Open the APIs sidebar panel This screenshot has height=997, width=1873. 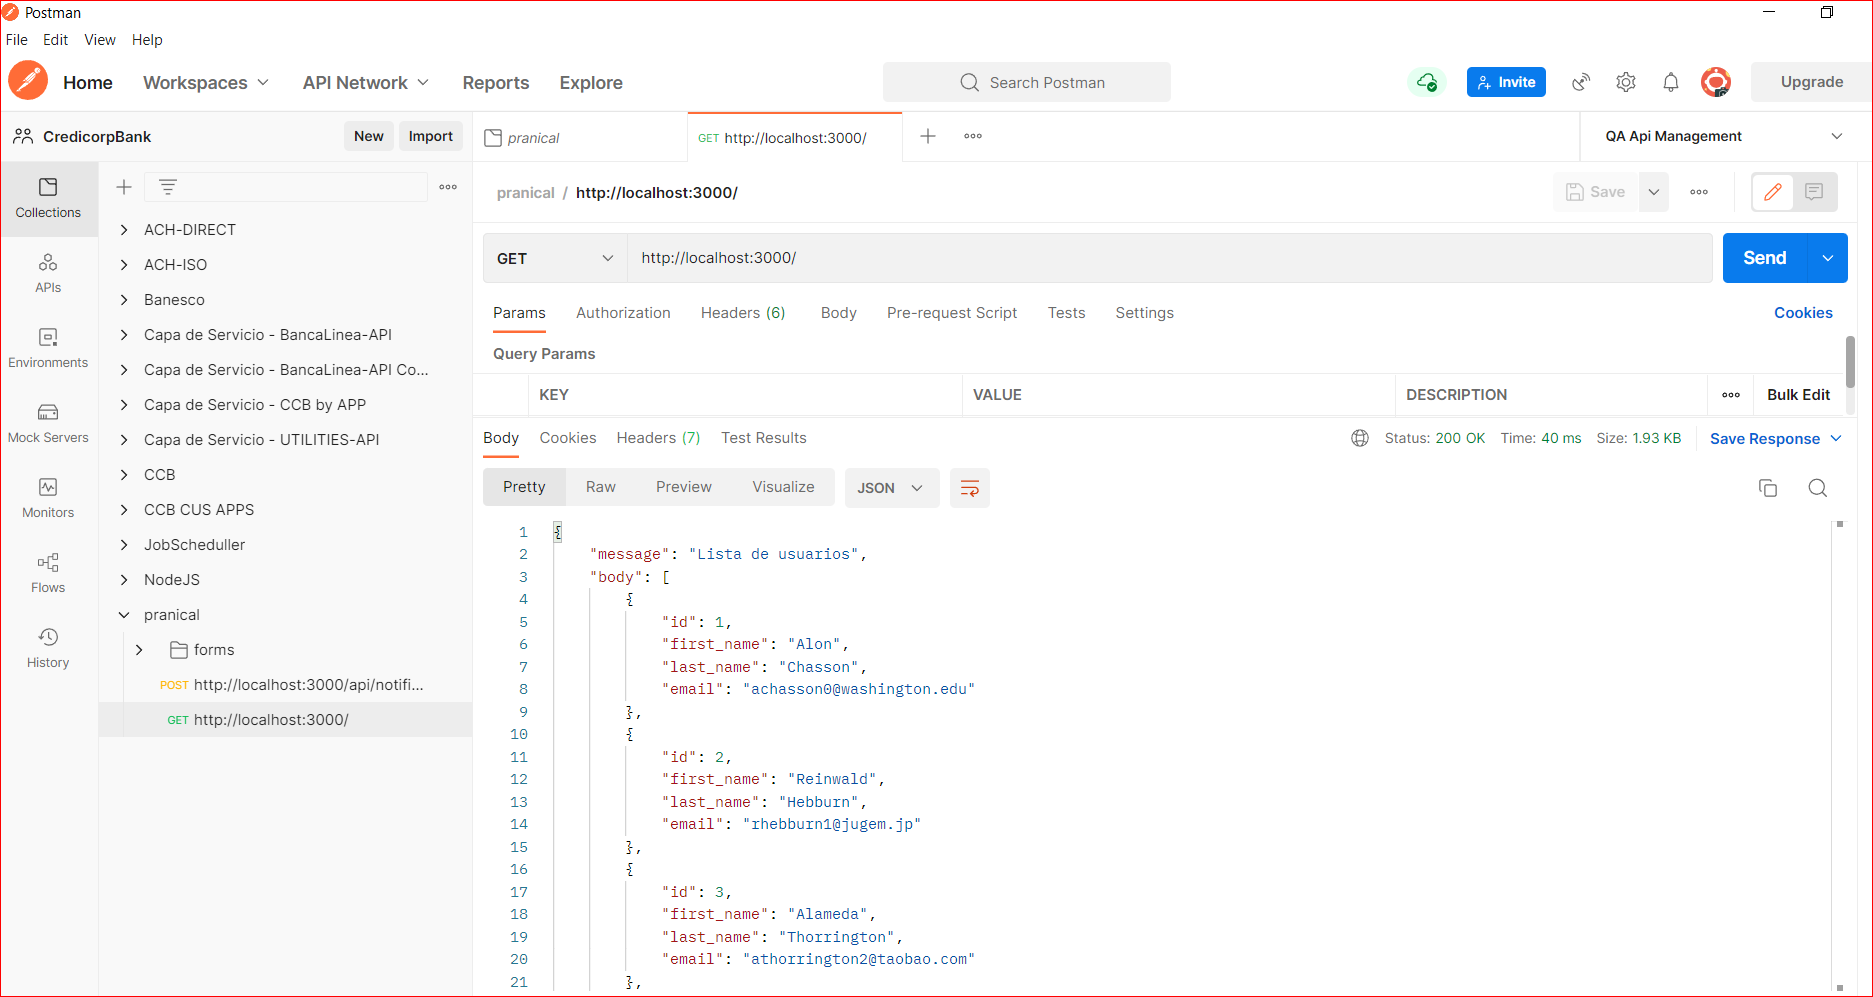(48, 273)
